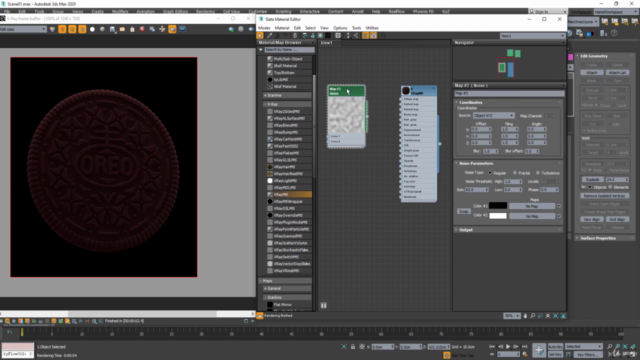Click the pause icon at view bottom
Image resolution: width=640 pixels, height=360 pixels.
324,305
